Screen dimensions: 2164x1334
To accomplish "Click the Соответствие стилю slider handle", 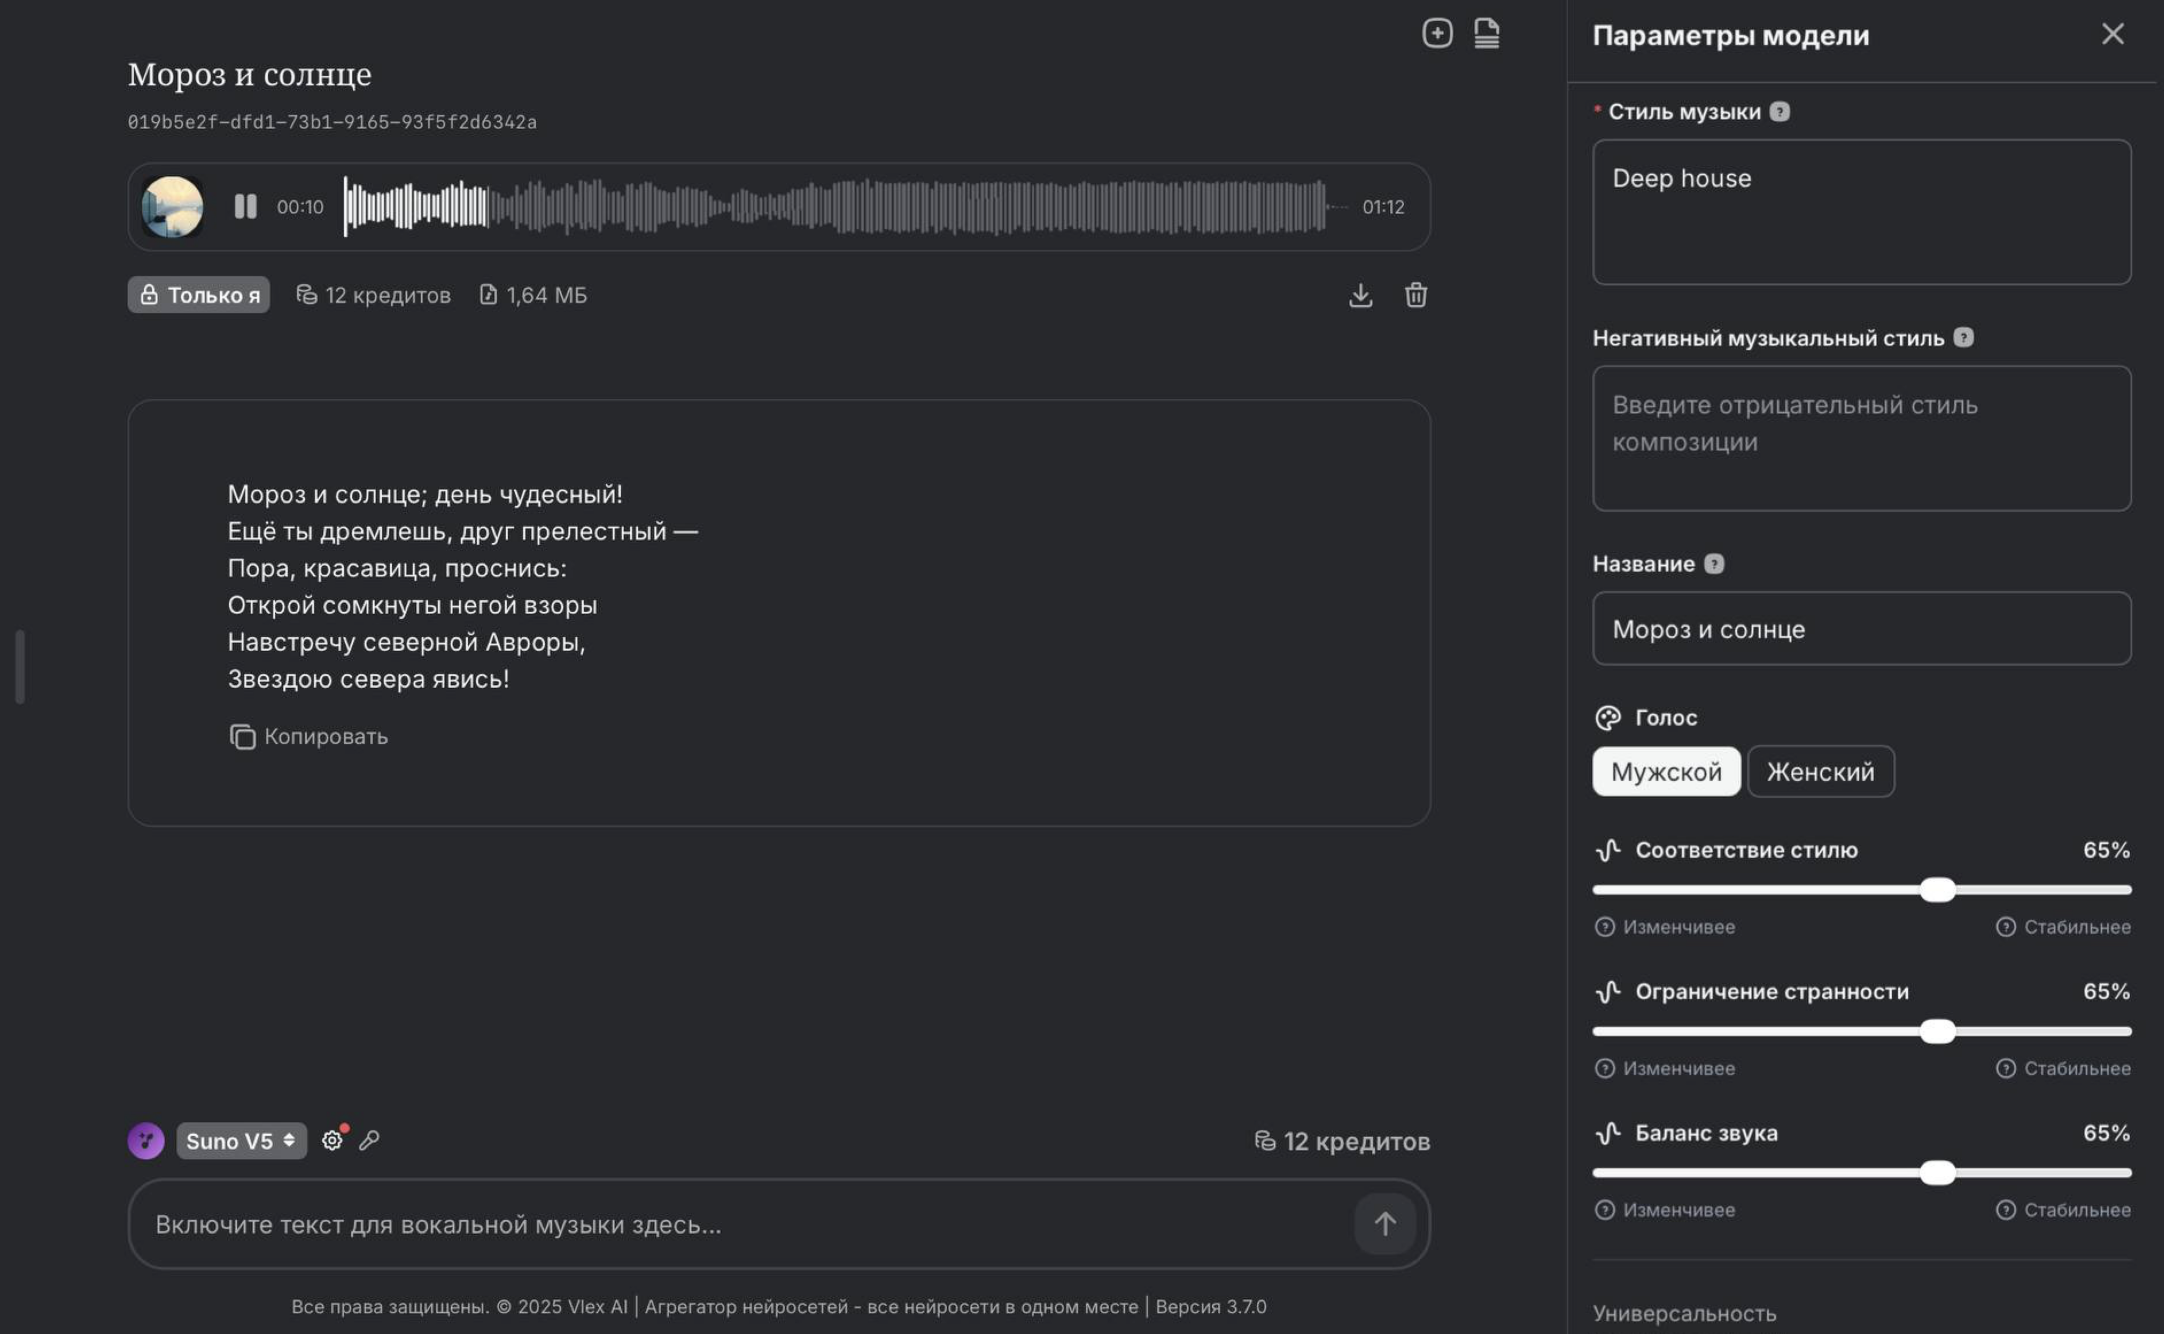I will tap(1937, 889).
